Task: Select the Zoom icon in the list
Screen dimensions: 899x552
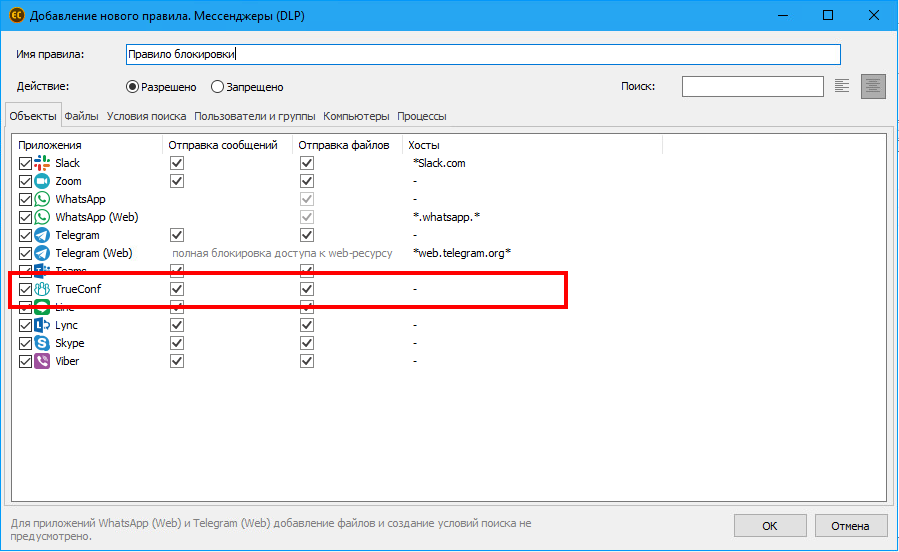Action: pyautogui.click(x=42, y=181)
